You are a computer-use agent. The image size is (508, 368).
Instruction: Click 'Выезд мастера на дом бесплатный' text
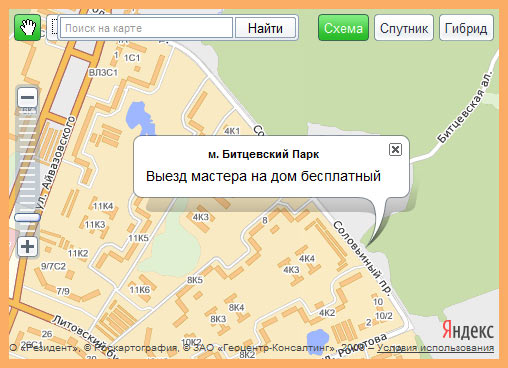pyautogui.click(x=263, y=176)
